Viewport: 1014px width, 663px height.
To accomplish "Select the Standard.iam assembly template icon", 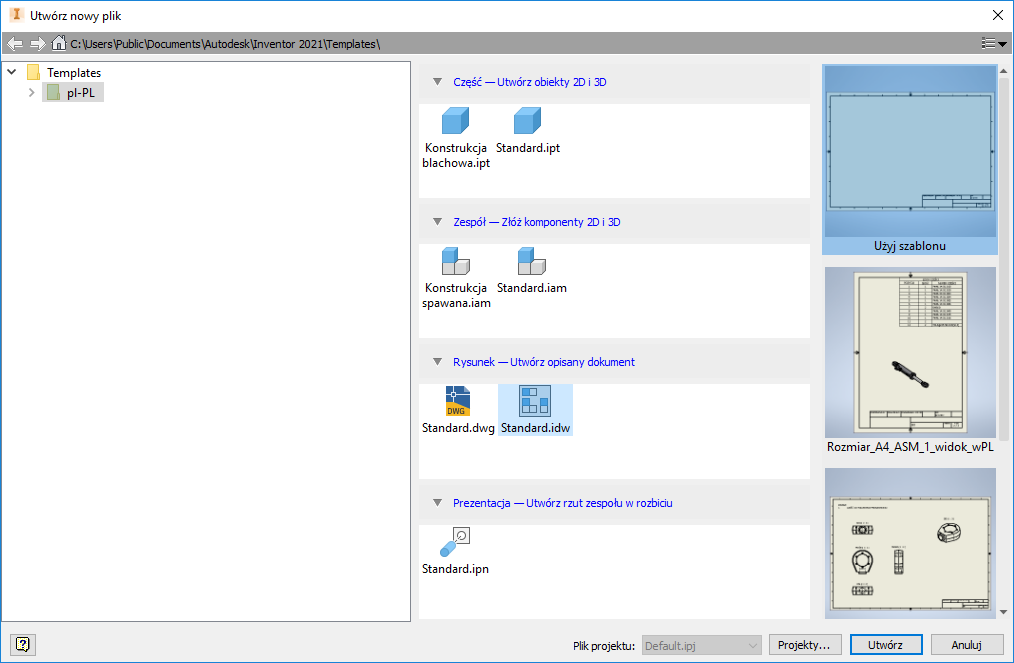I will (532, 261).
